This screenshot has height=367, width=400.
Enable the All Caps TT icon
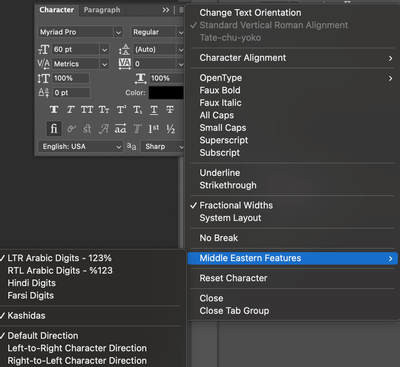[87, 110]
